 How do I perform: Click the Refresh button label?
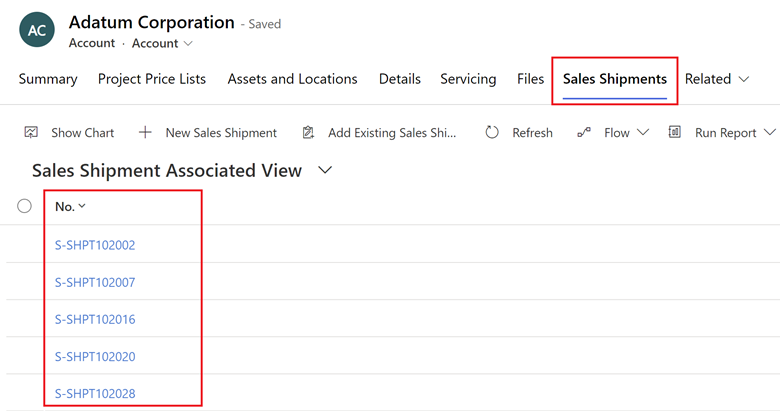coord(532,133)
